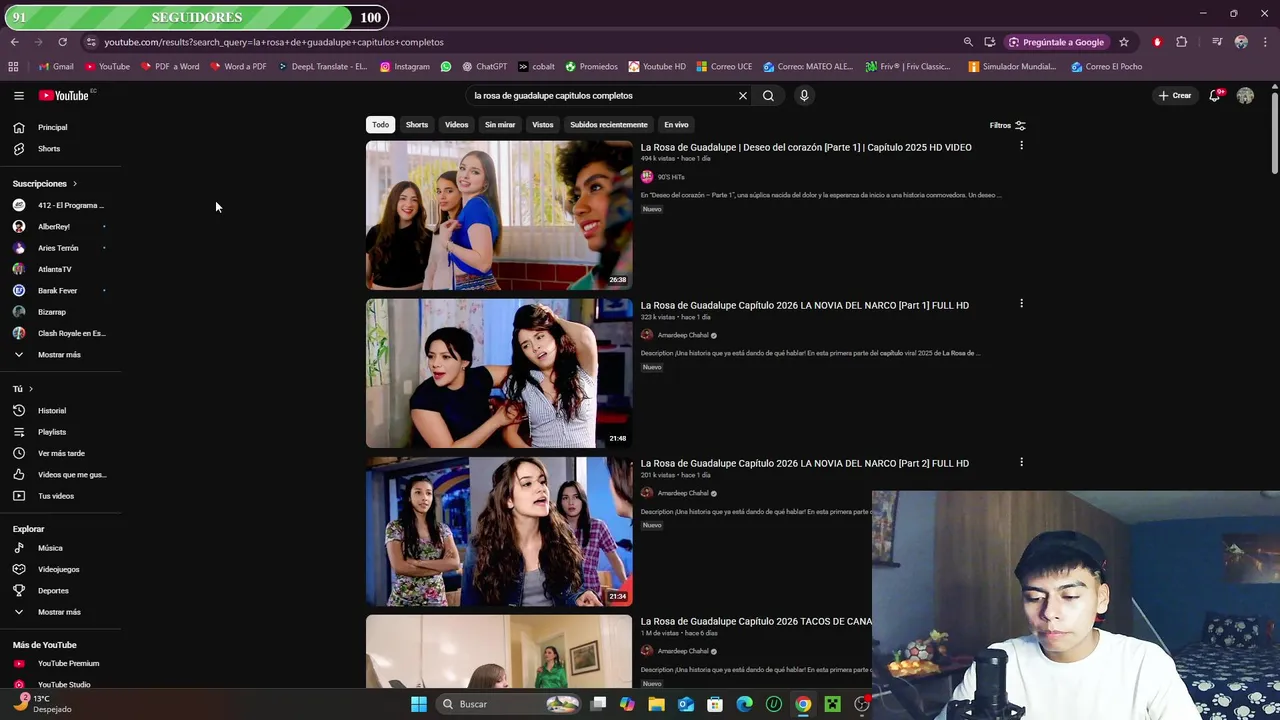Viewport: 1280px width, 720px height.
Task: Select the Subidos recientemente filter chip
Action: (609, 125)
